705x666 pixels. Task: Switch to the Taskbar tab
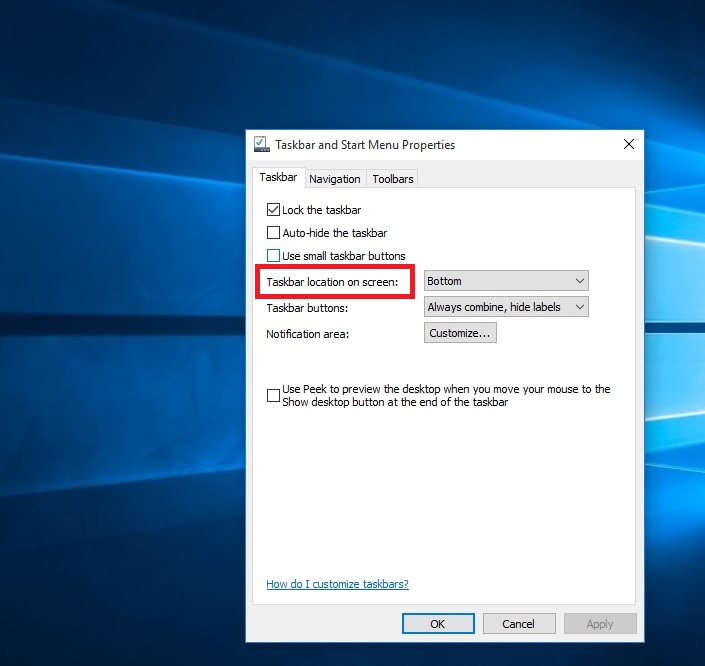click(x=278, y=177)
